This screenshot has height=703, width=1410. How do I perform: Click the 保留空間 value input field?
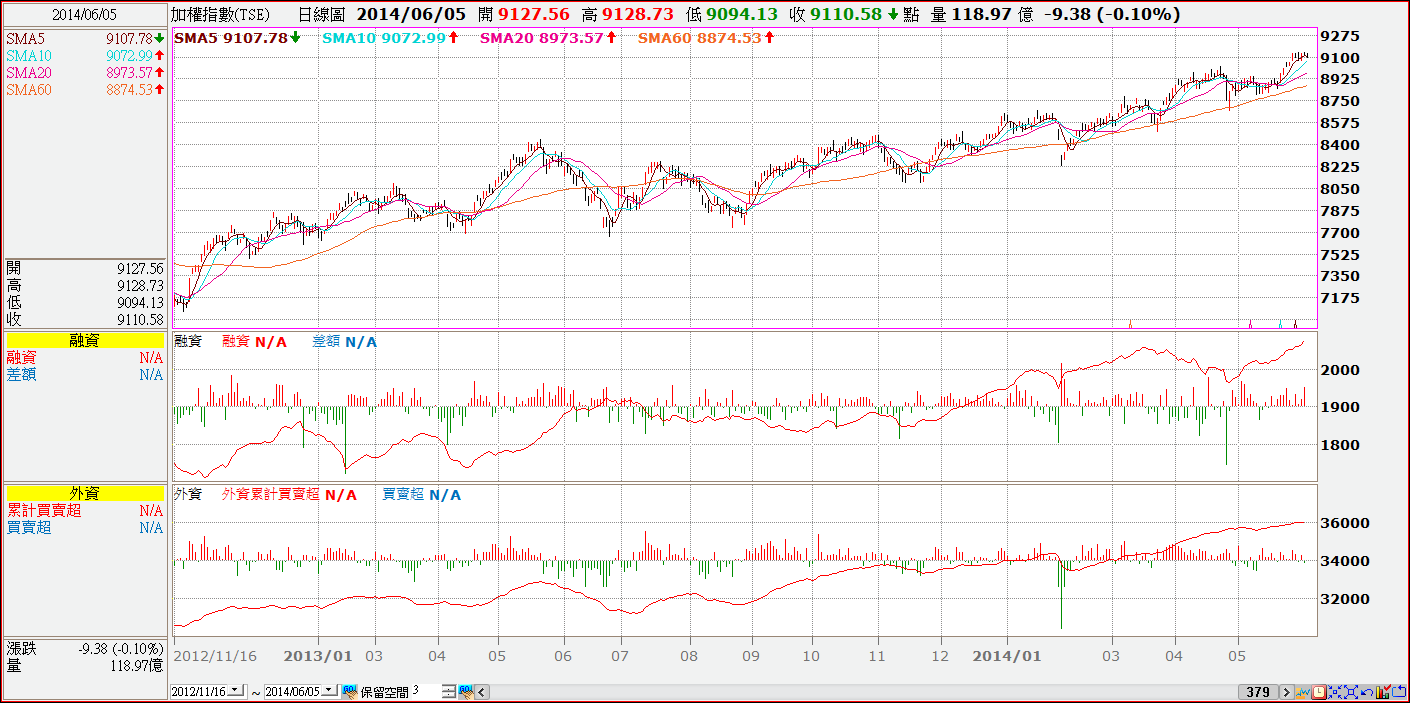pos(426,691)
